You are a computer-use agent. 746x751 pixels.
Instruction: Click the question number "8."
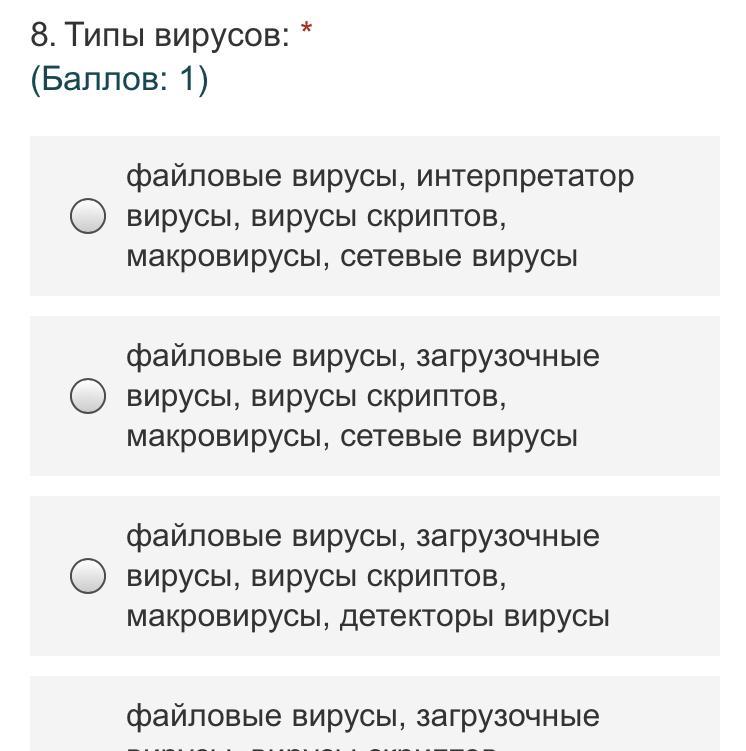(42, 36)
